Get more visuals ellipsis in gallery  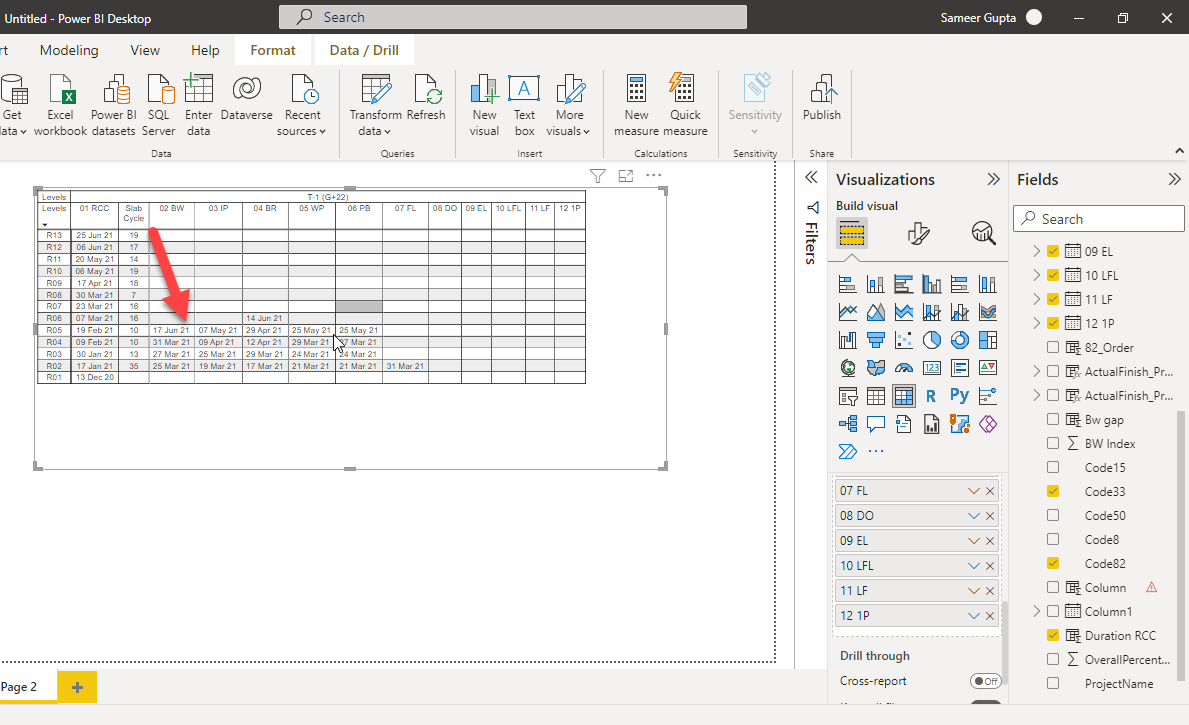[x=876, y=451]
